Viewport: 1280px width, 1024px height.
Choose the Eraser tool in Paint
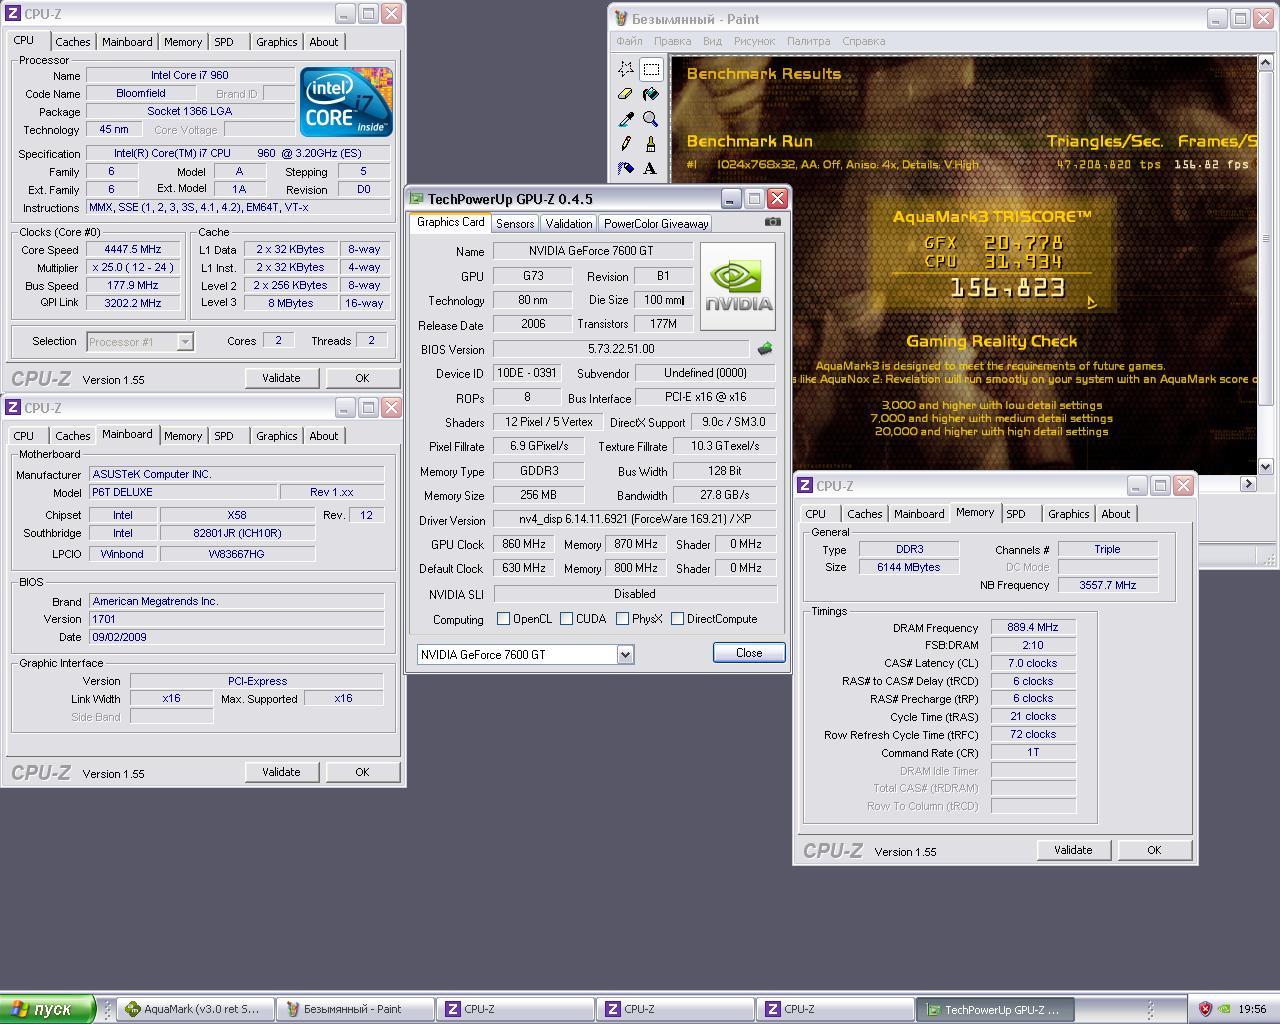[x=626, y=94]
